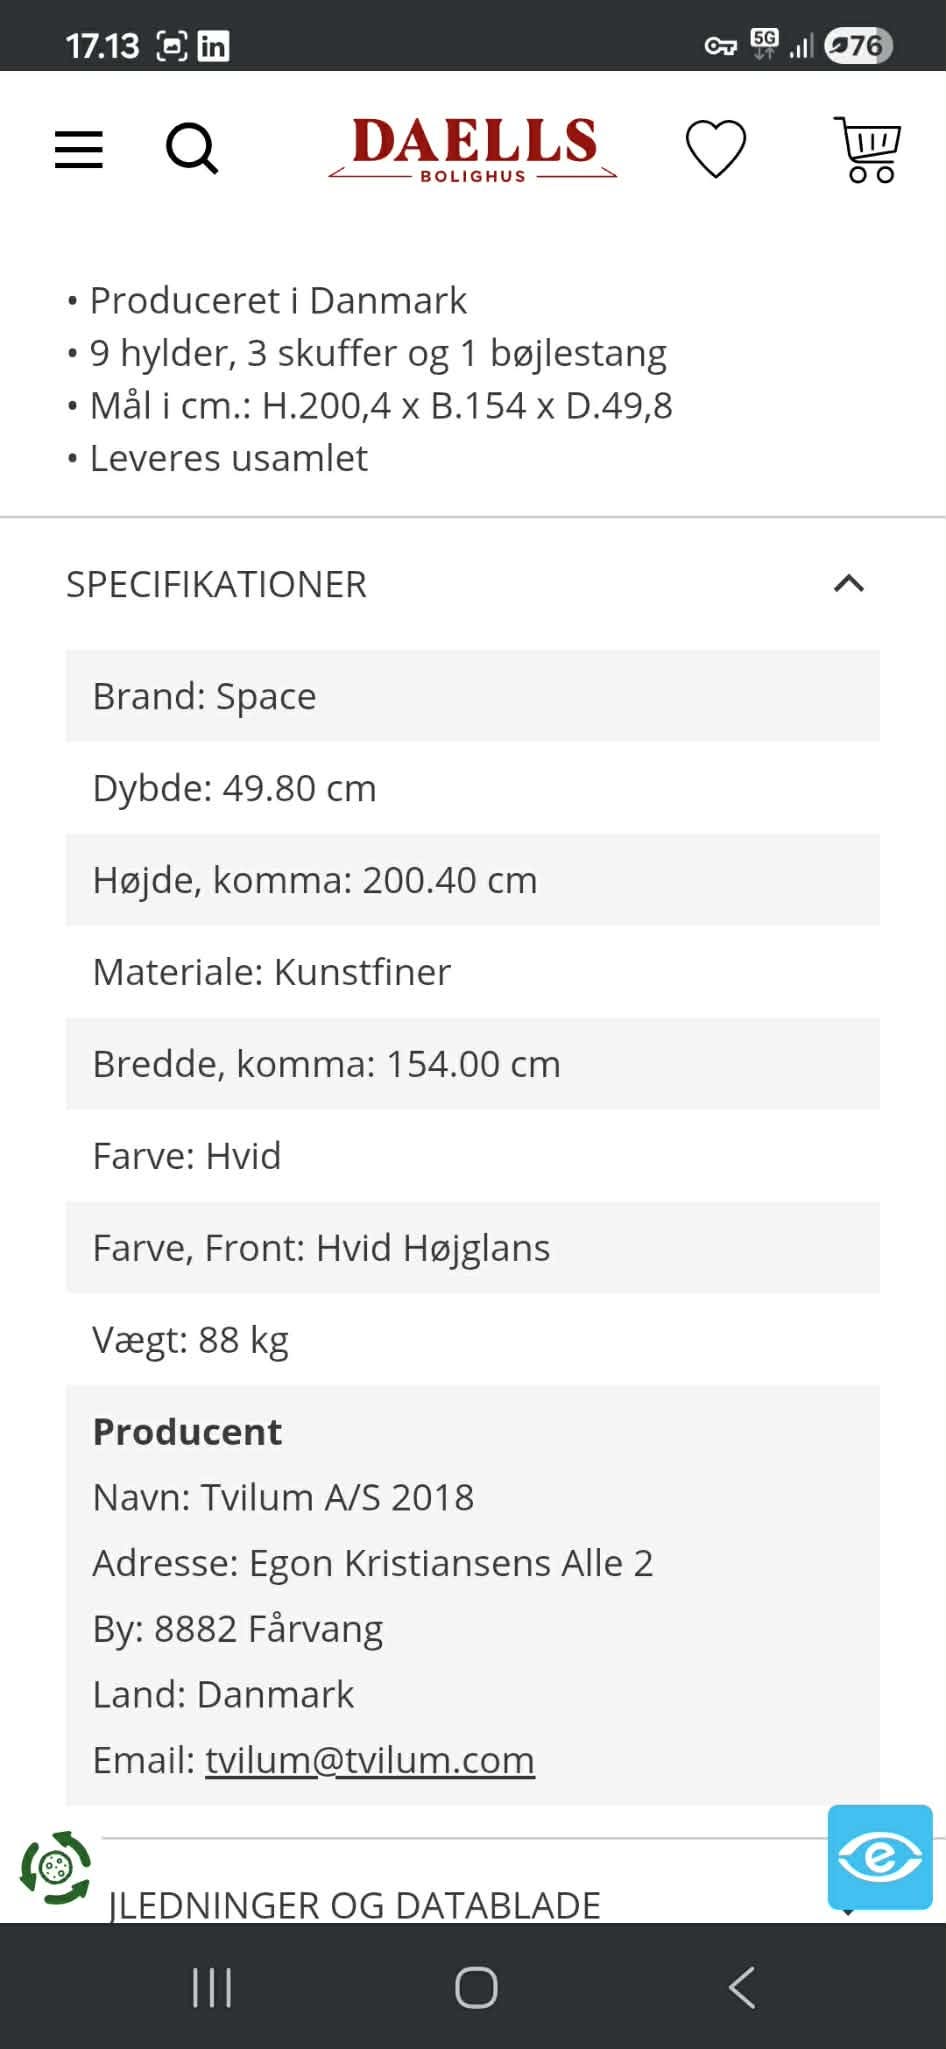Open the shopping cart

868,149
